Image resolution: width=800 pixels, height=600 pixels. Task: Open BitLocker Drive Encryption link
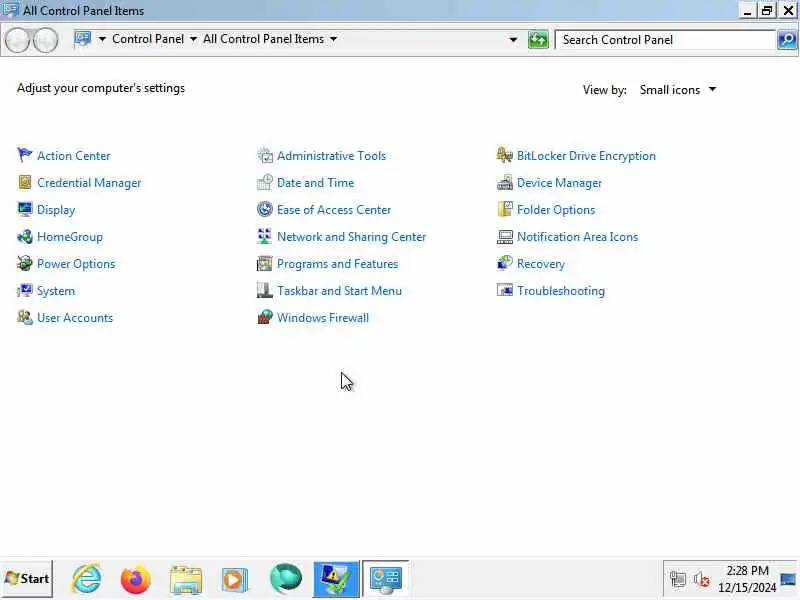pyautogui.click(x=586, y=156)
